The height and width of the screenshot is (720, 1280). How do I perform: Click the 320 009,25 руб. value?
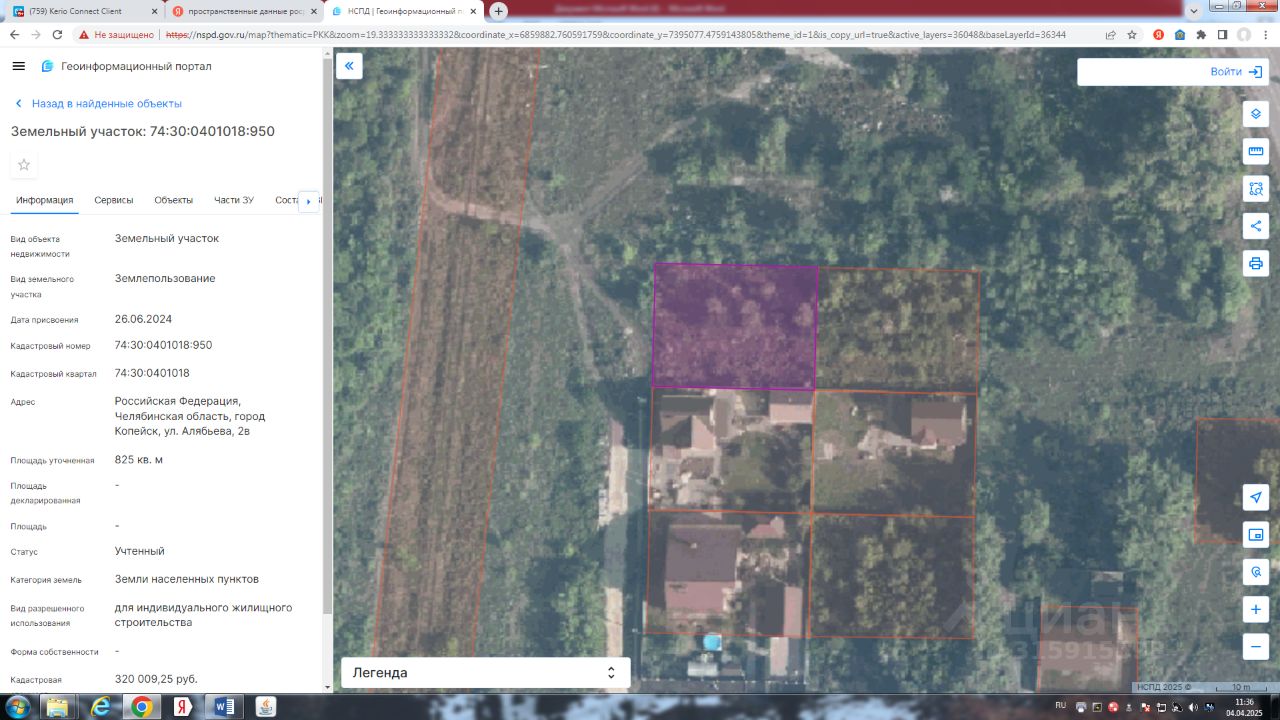156,679
